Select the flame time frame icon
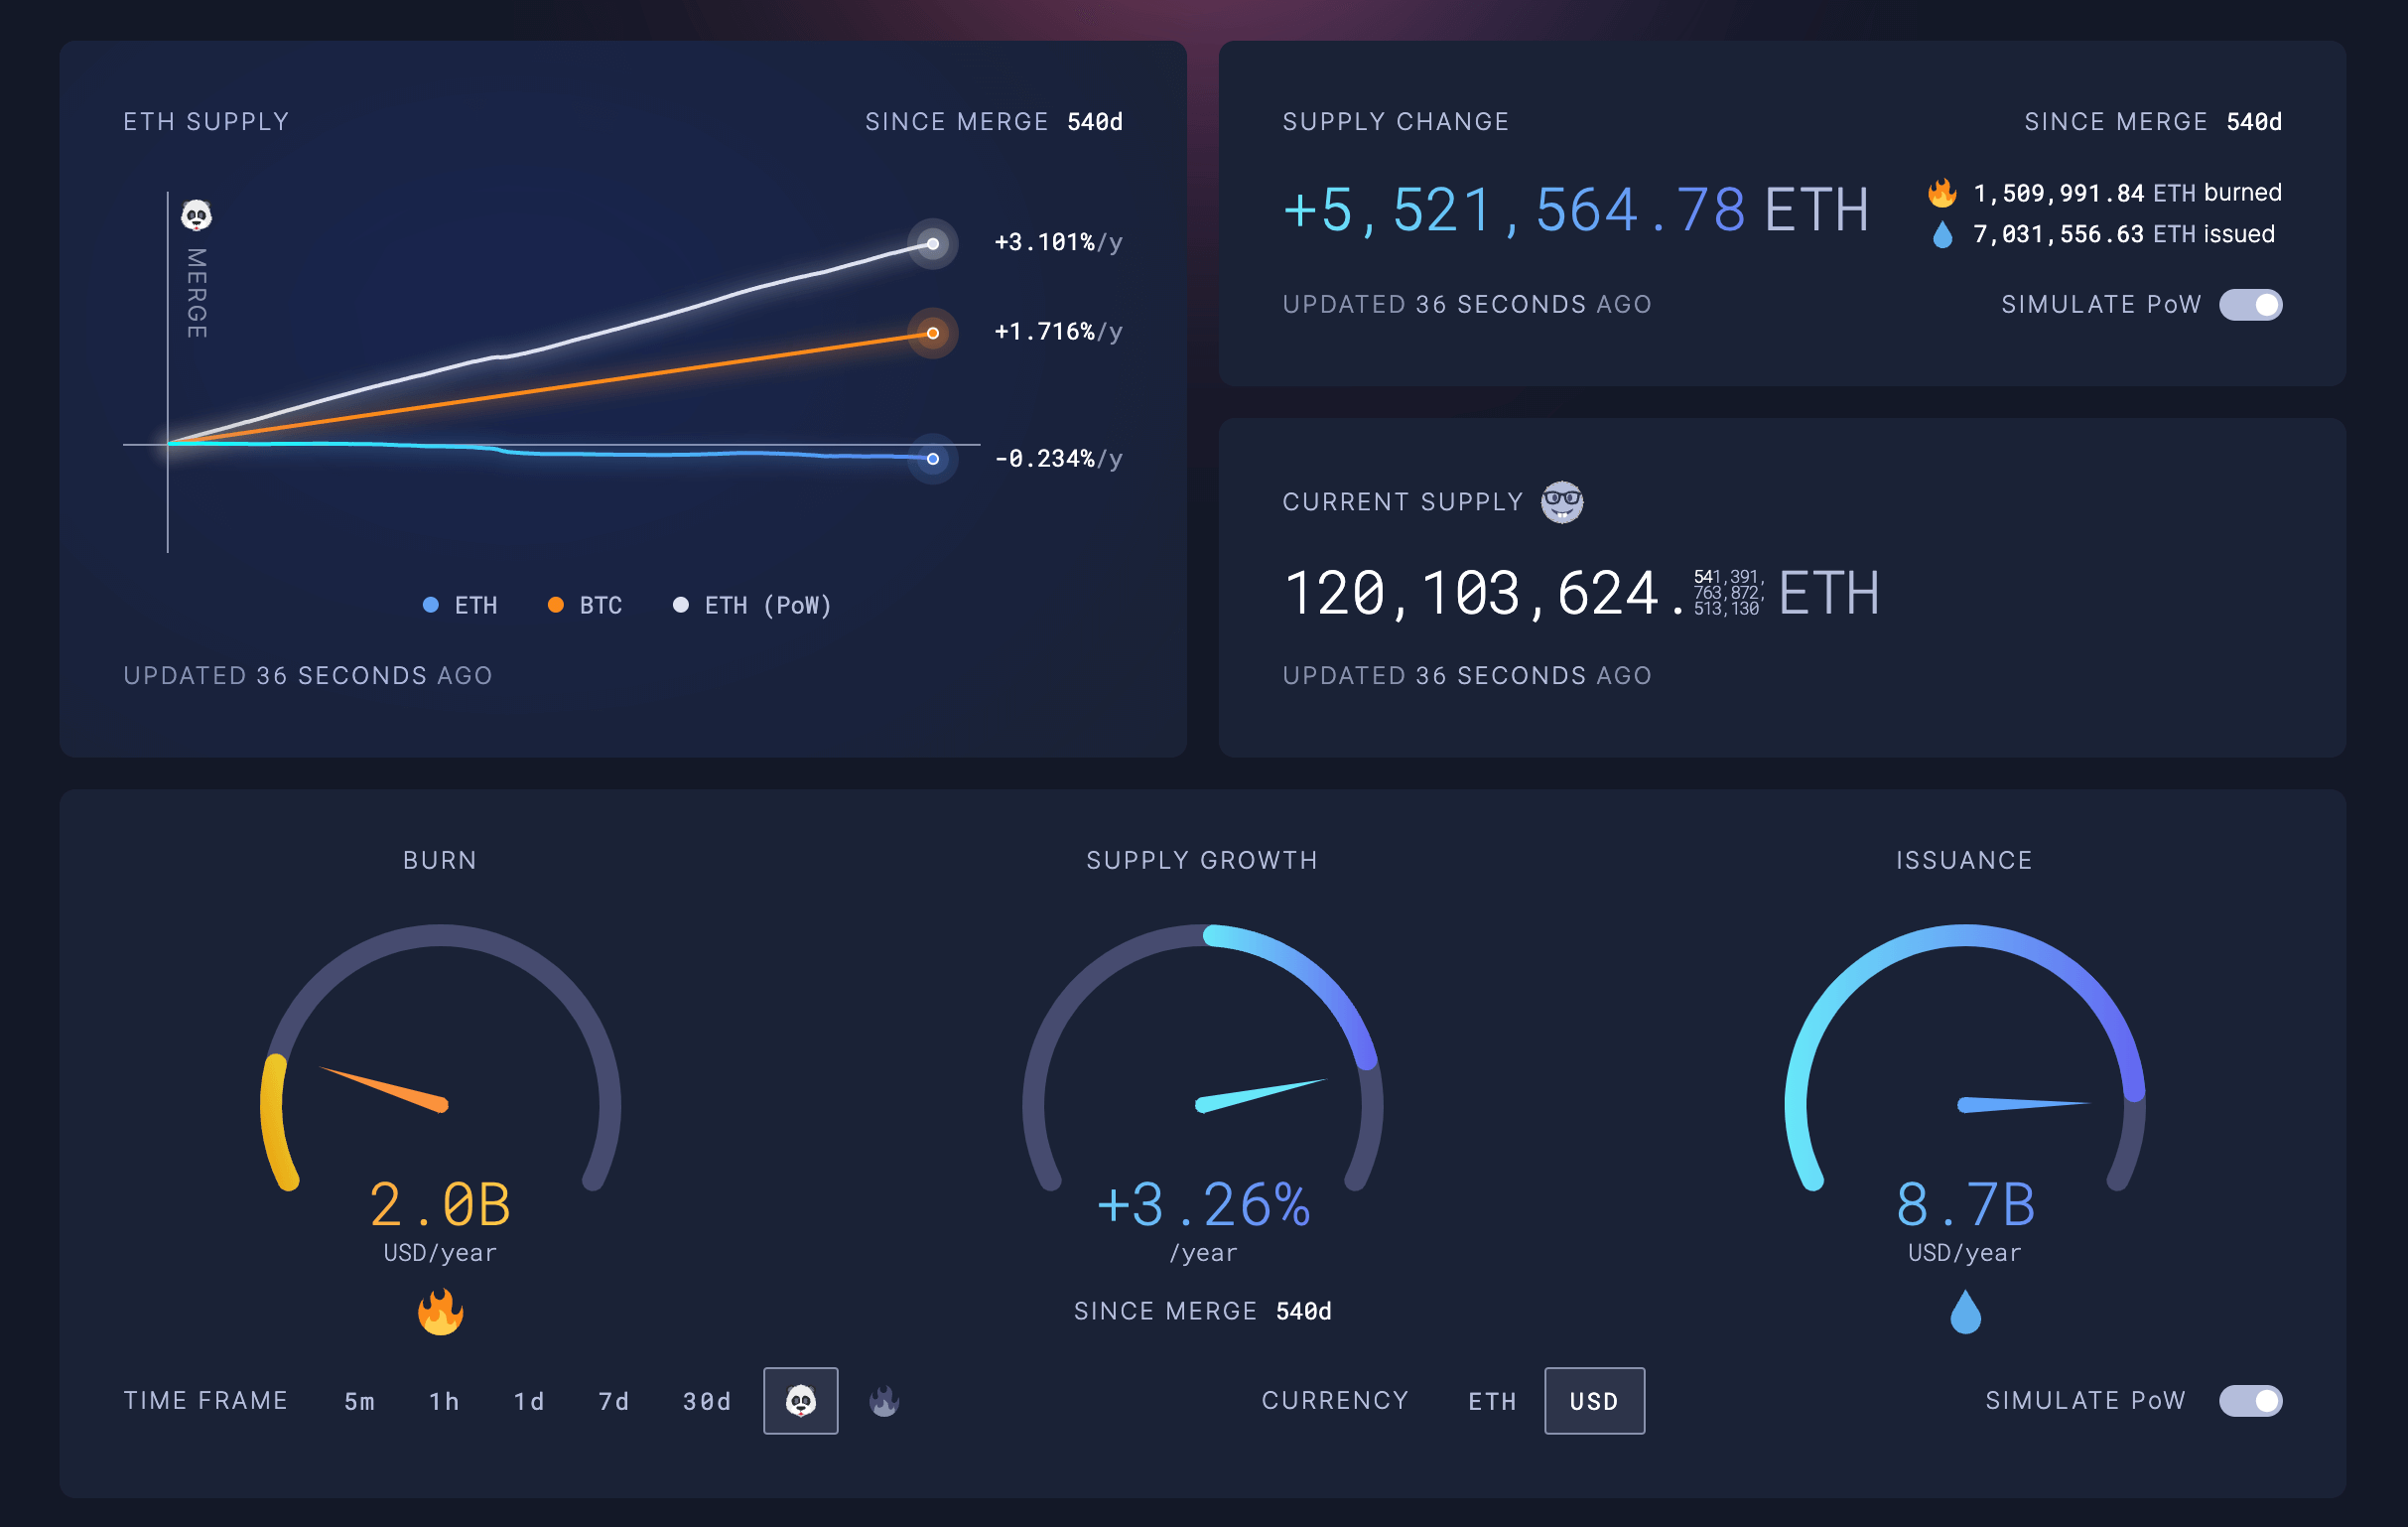Viewport: 2408px width, 1527px height. click(x=884, y=1401)
